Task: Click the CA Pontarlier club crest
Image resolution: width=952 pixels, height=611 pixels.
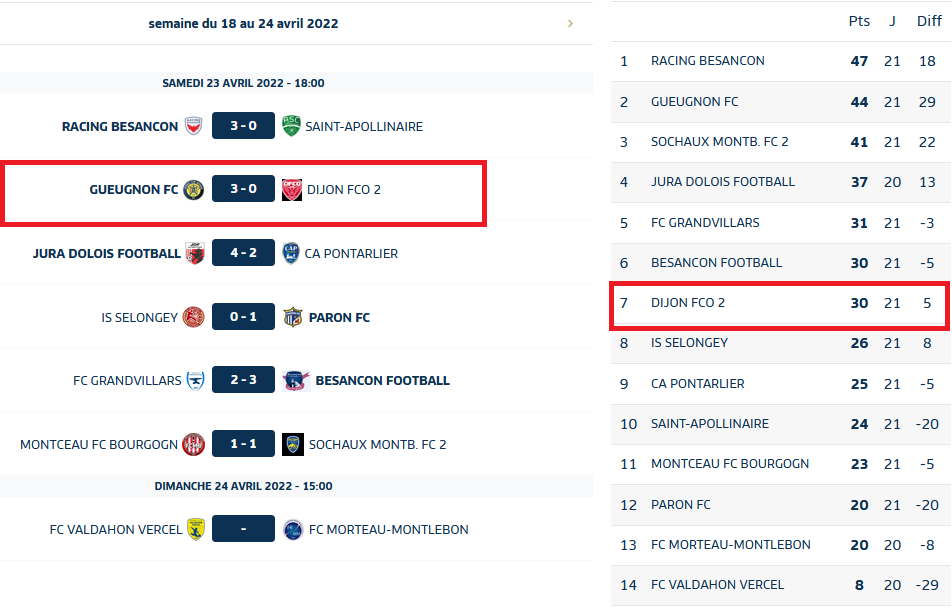Action: point(291,253)
